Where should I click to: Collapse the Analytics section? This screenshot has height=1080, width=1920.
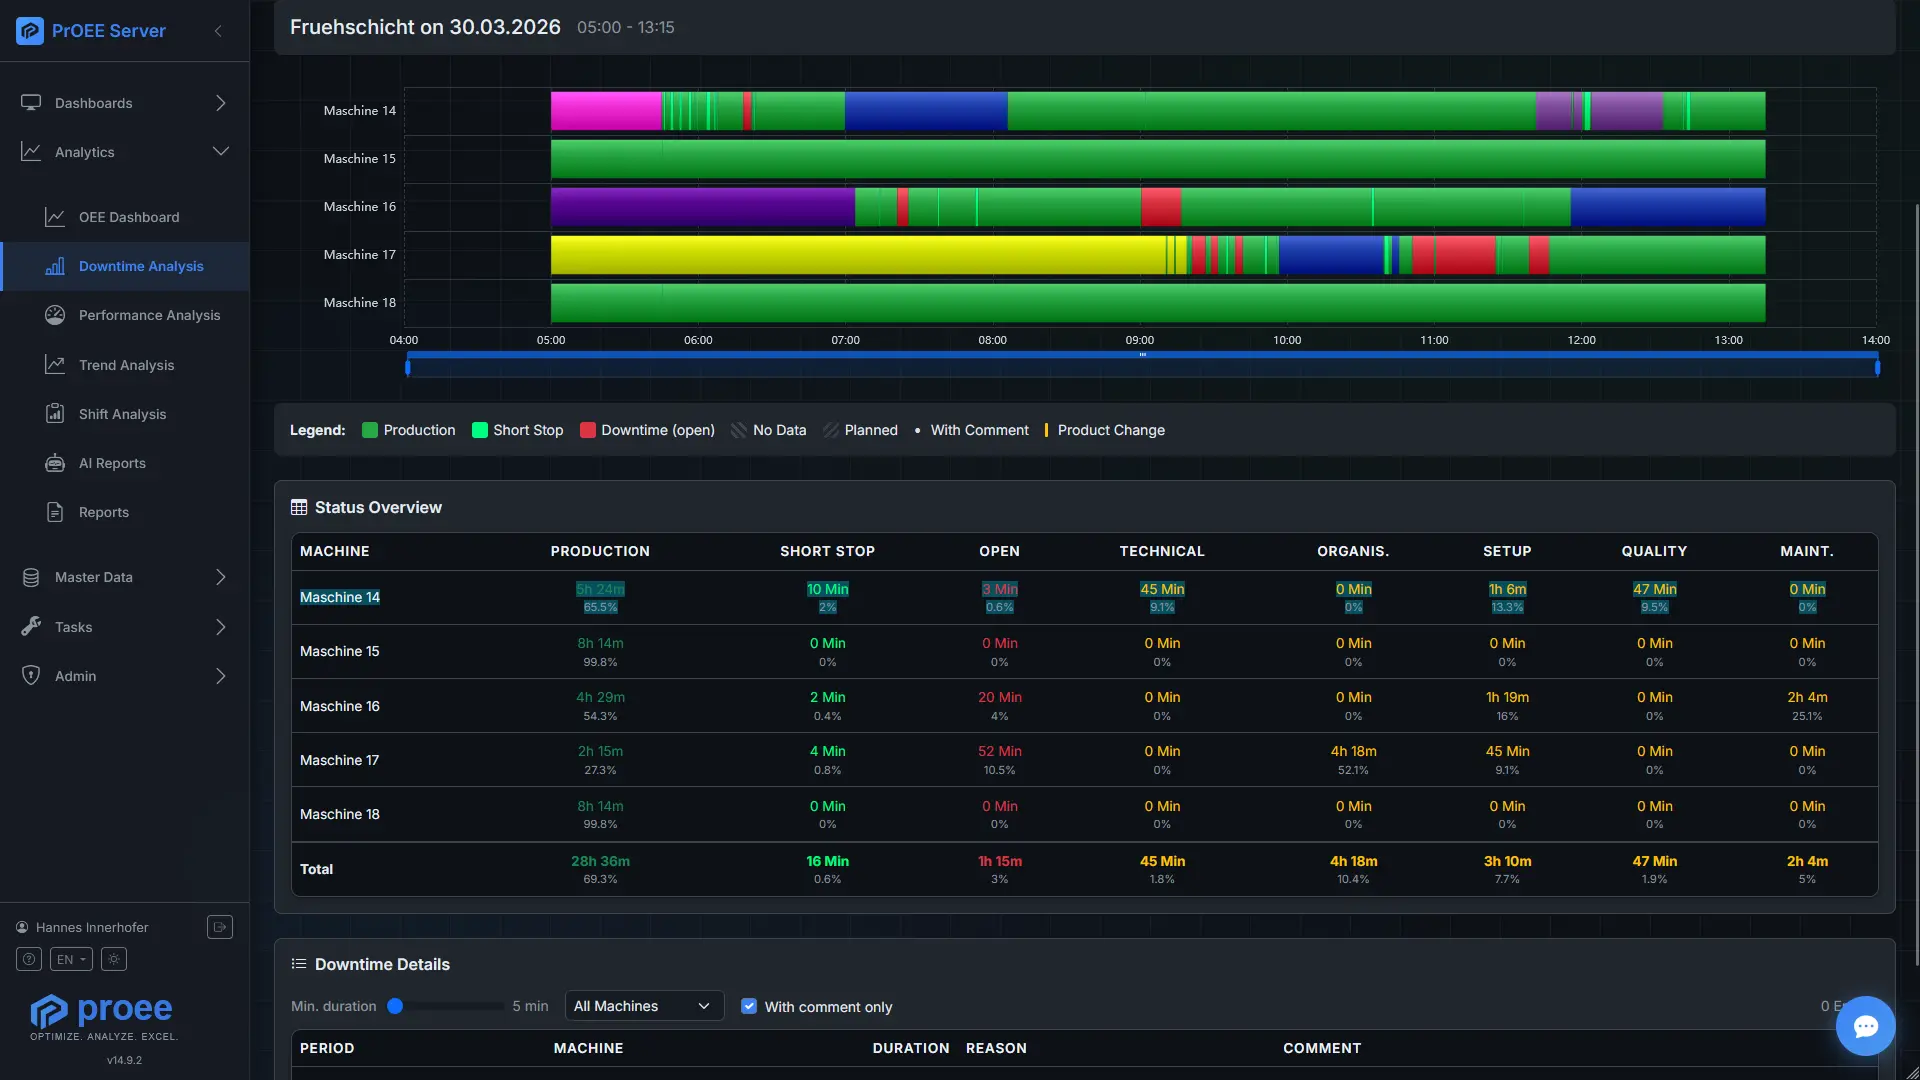click(125, 152)
